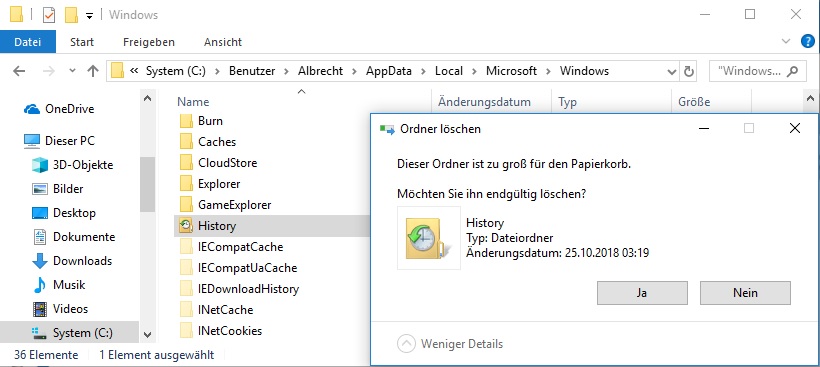Cancel deletion with the Nein button
The image size is (820, 367).
coord(745,293)
